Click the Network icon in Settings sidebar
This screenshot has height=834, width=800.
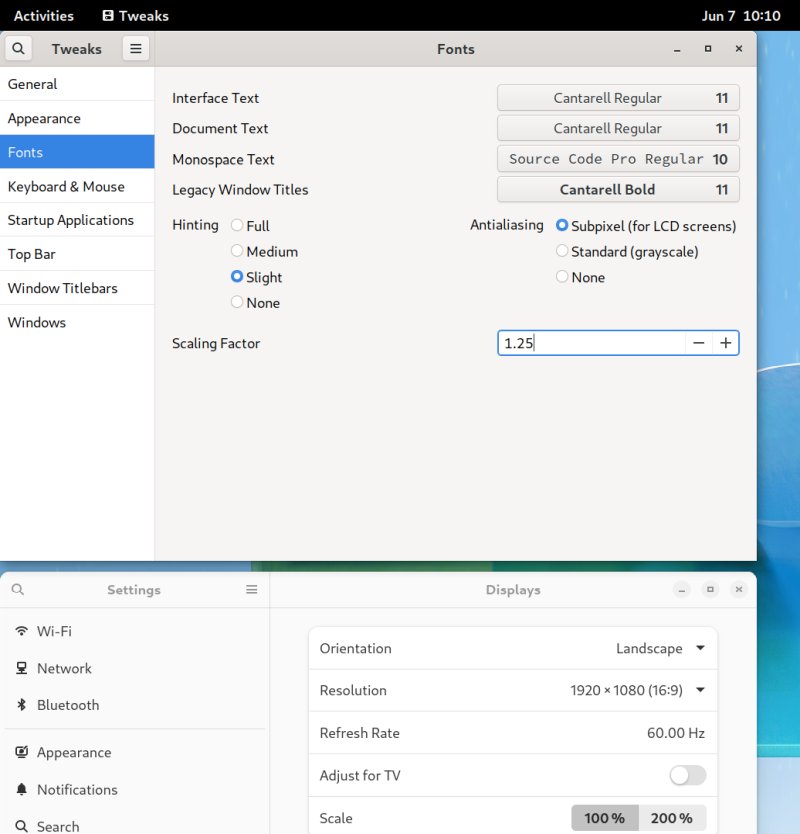[x=21, y=668]
